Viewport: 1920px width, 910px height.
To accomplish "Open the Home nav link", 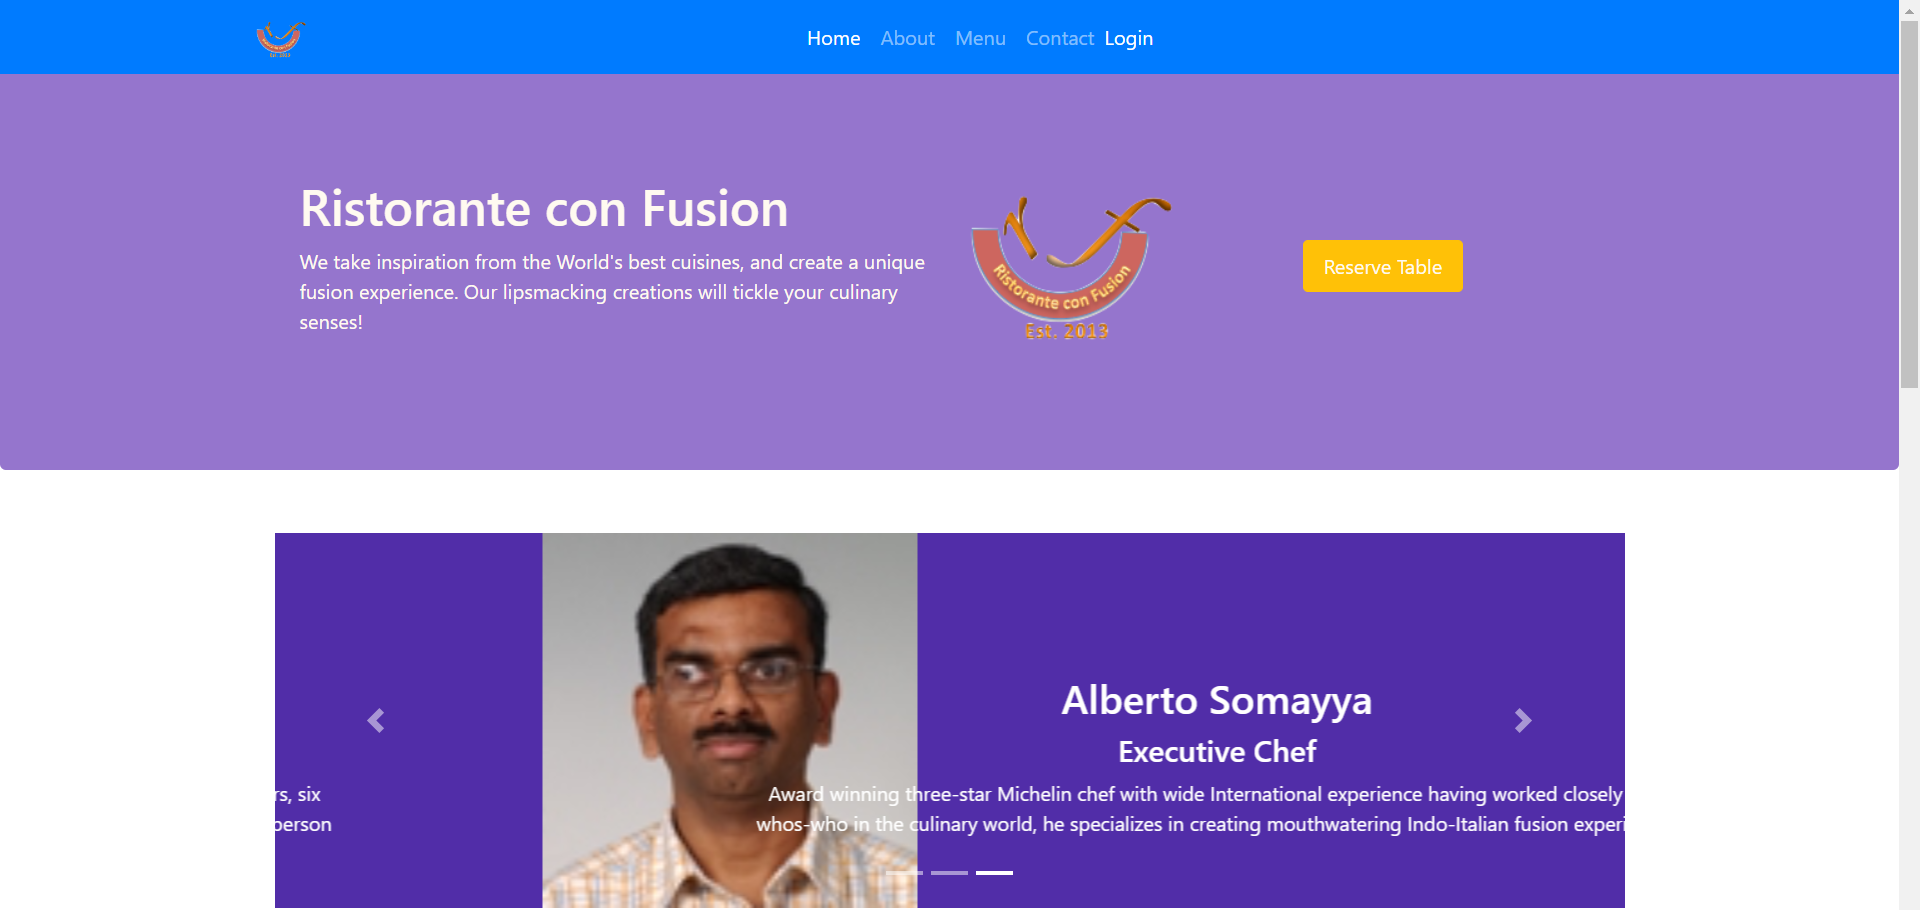I will tap(833, 38).
